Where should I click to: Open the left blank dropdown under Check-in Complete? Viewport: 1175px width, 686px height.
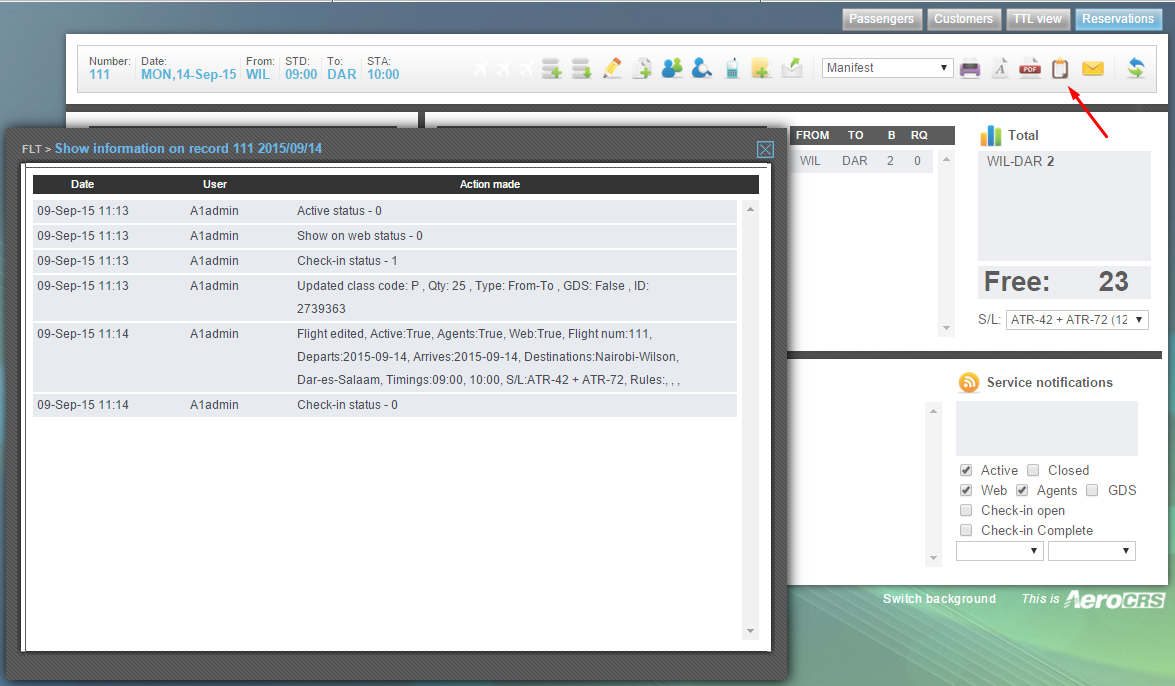1000,551
